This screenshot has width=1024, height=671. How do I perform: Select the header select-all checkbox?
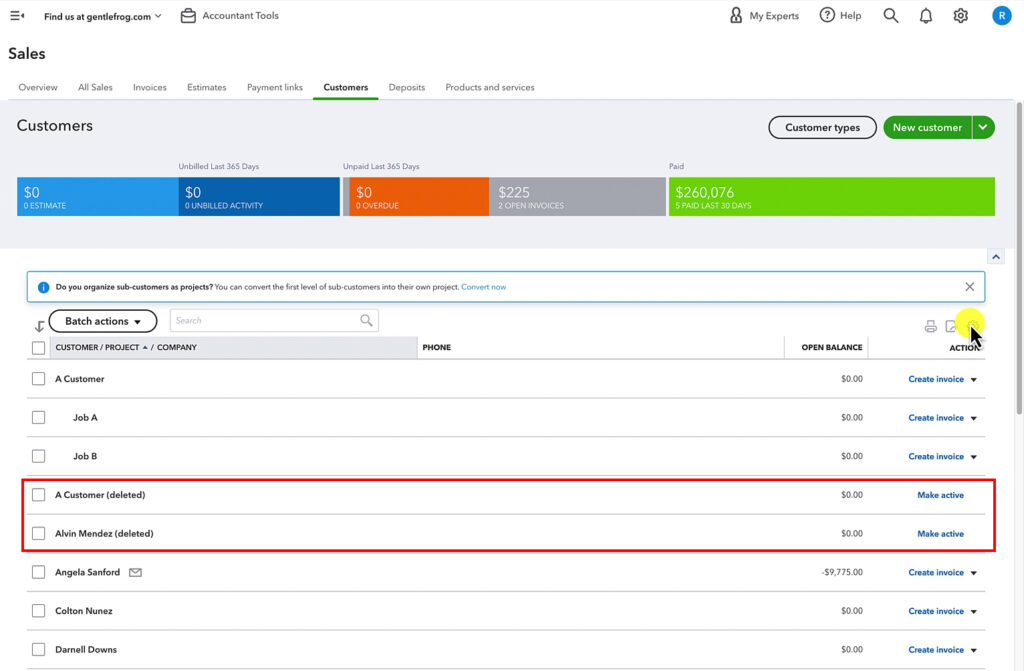coord(38,347)
